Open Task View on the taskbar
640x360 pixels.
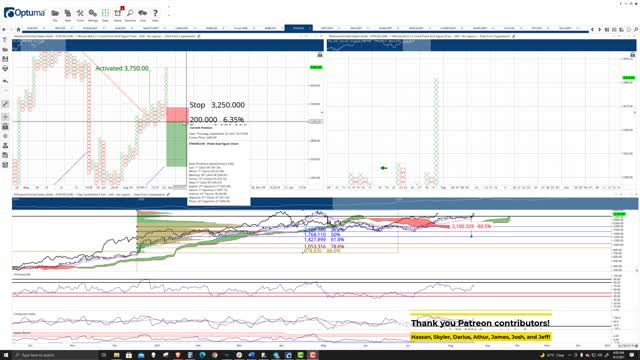click(x=104, y=355)
